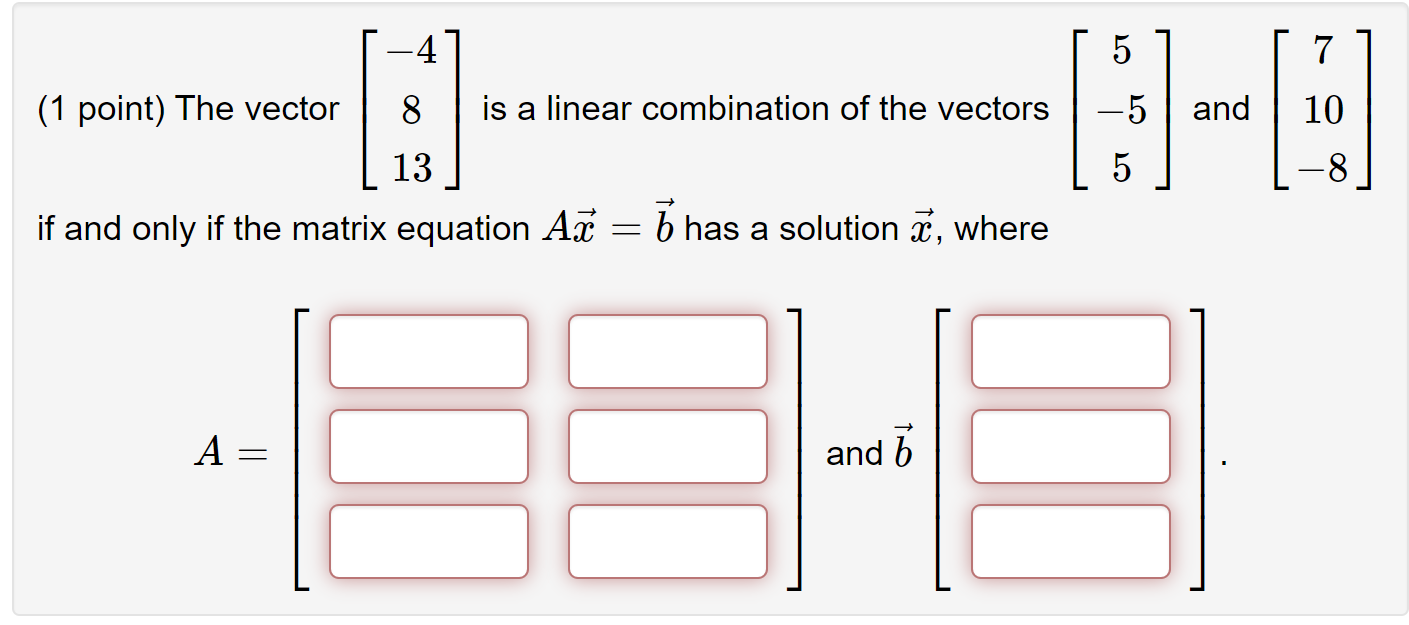Viewport: 1409px width, 625px height.
Task: Click the bottom-right entry field of matrix A
Action: pos(666,543)
